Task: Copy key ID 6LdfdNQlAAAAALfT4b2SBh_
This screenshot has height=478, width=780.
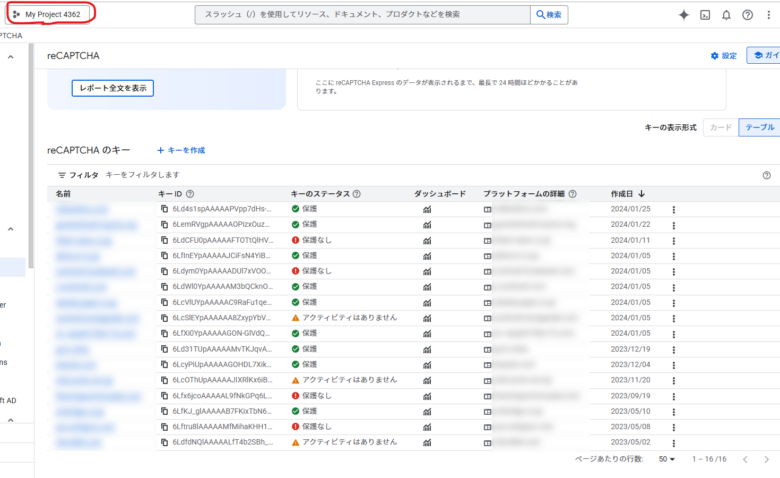Action: coord(164,442)
